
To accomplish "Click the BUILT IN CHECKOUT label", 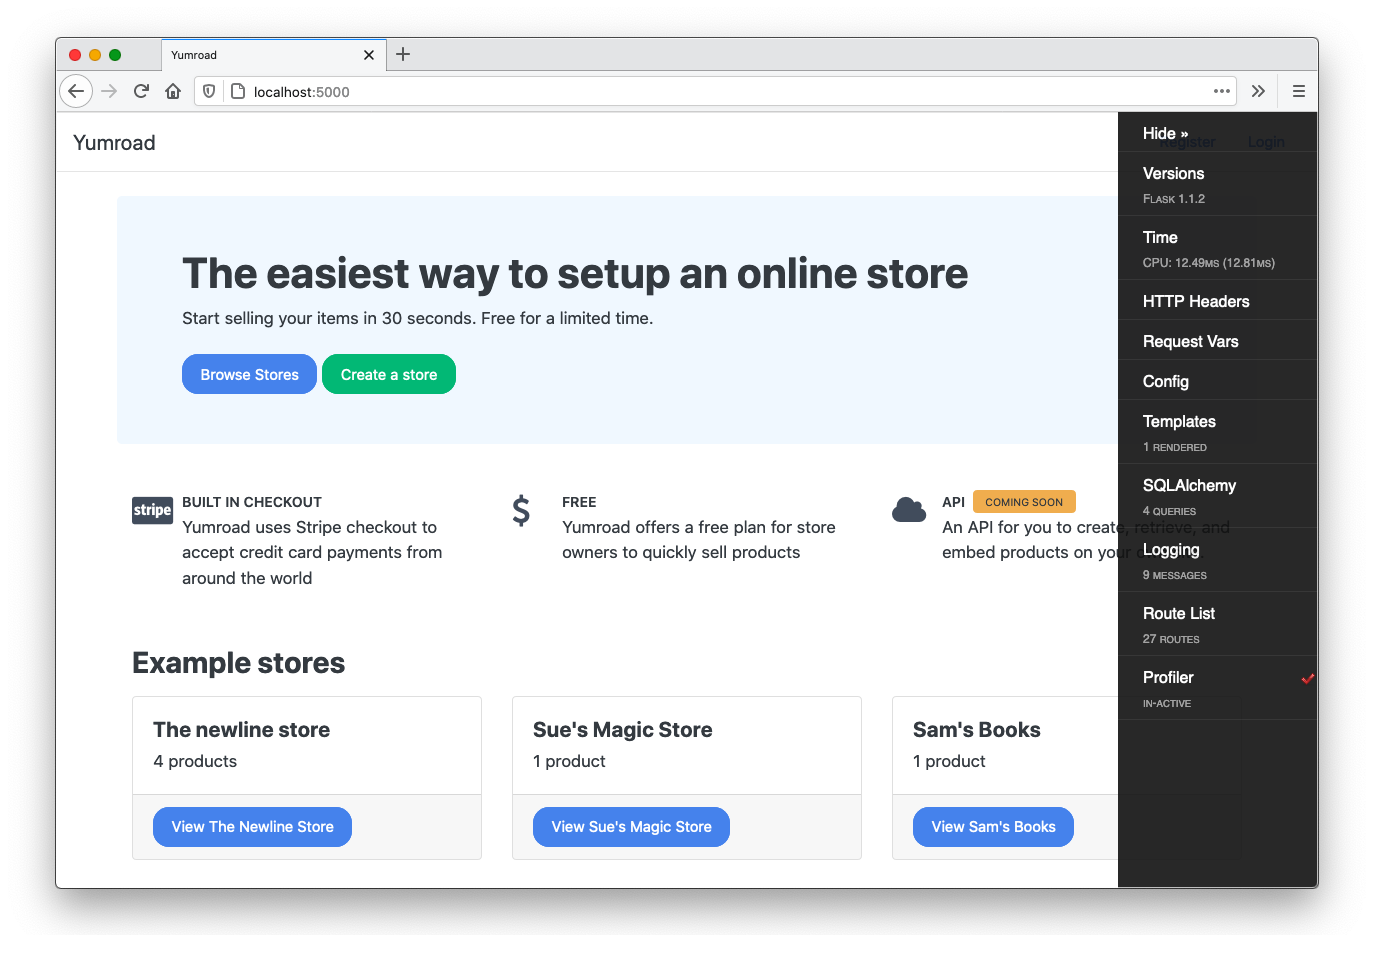I will pyautogui.click(x=252, y=502).
